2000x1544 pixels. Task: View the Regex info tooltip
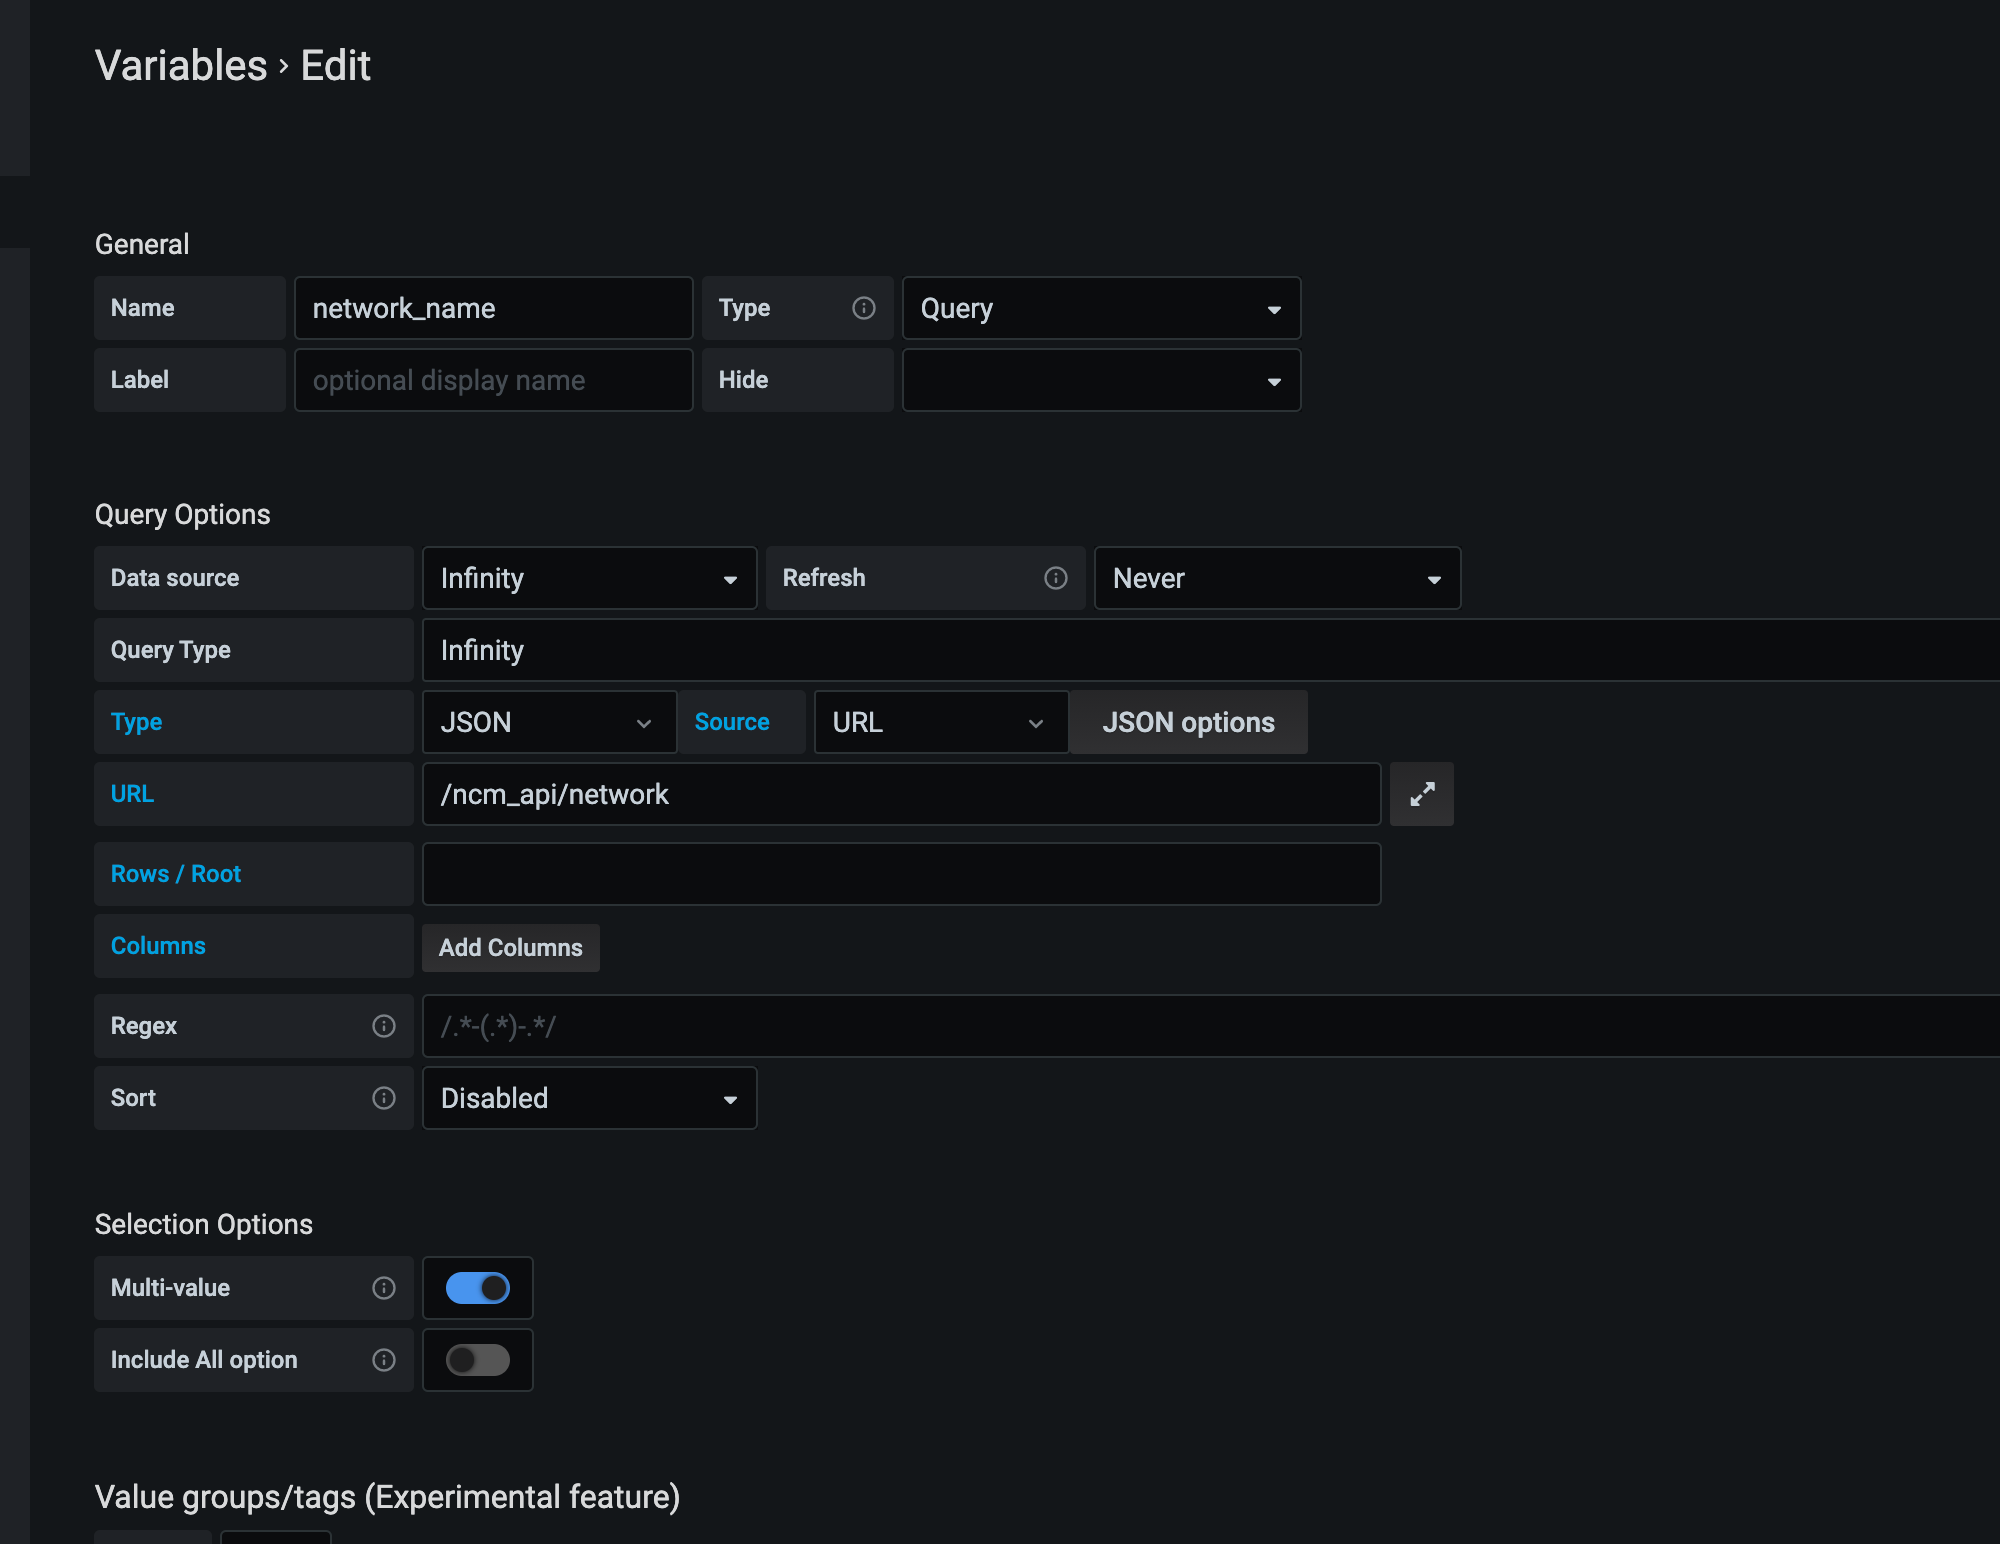(384, 1026)
